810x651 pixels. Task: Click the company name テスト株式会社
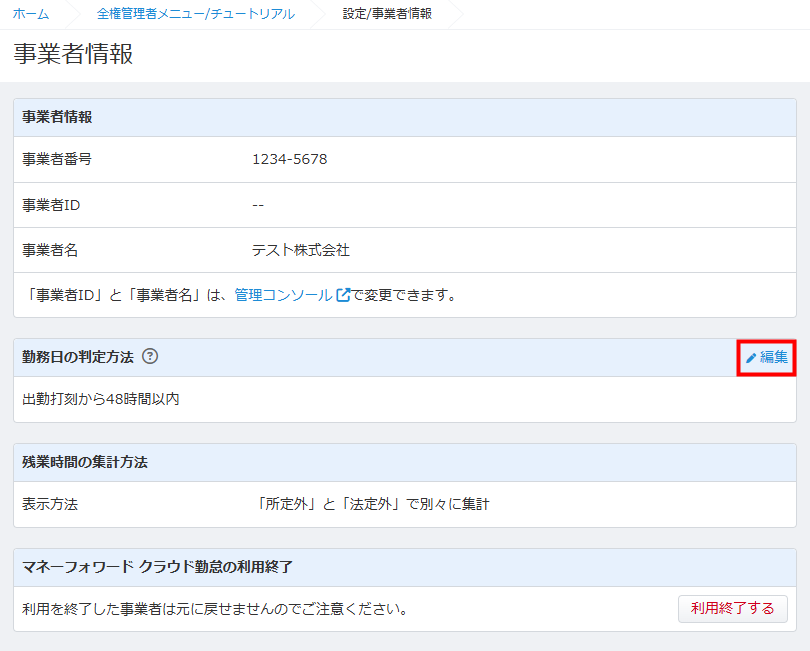click(x=301, y=250)
